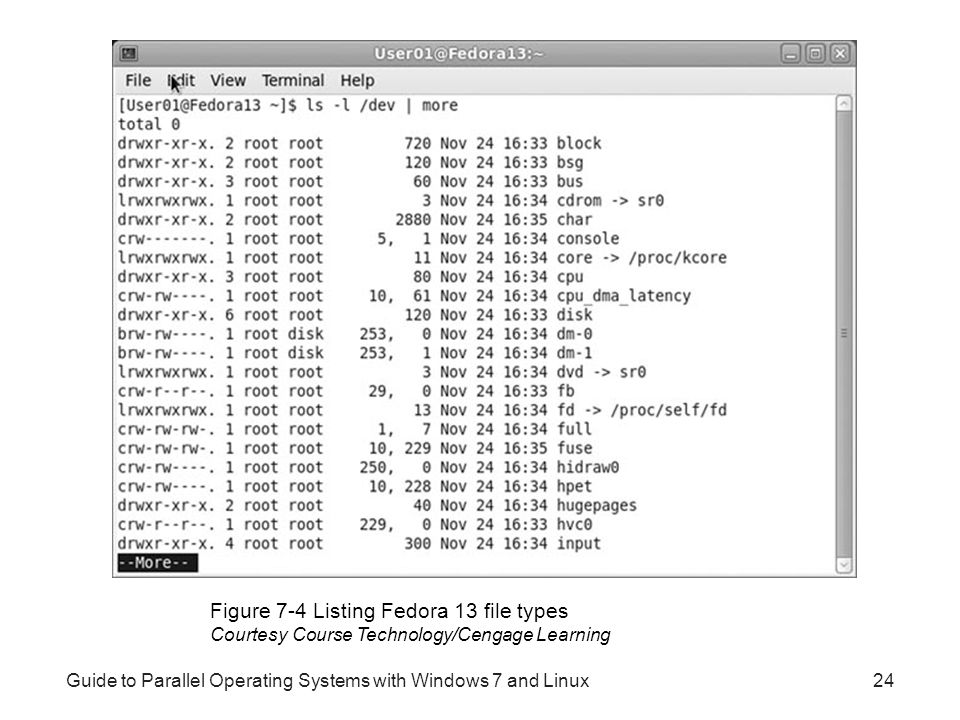The image size is (960, 720).
Task: Click permissions 'crw-------.' of console
Action: [x=167, y=239]
